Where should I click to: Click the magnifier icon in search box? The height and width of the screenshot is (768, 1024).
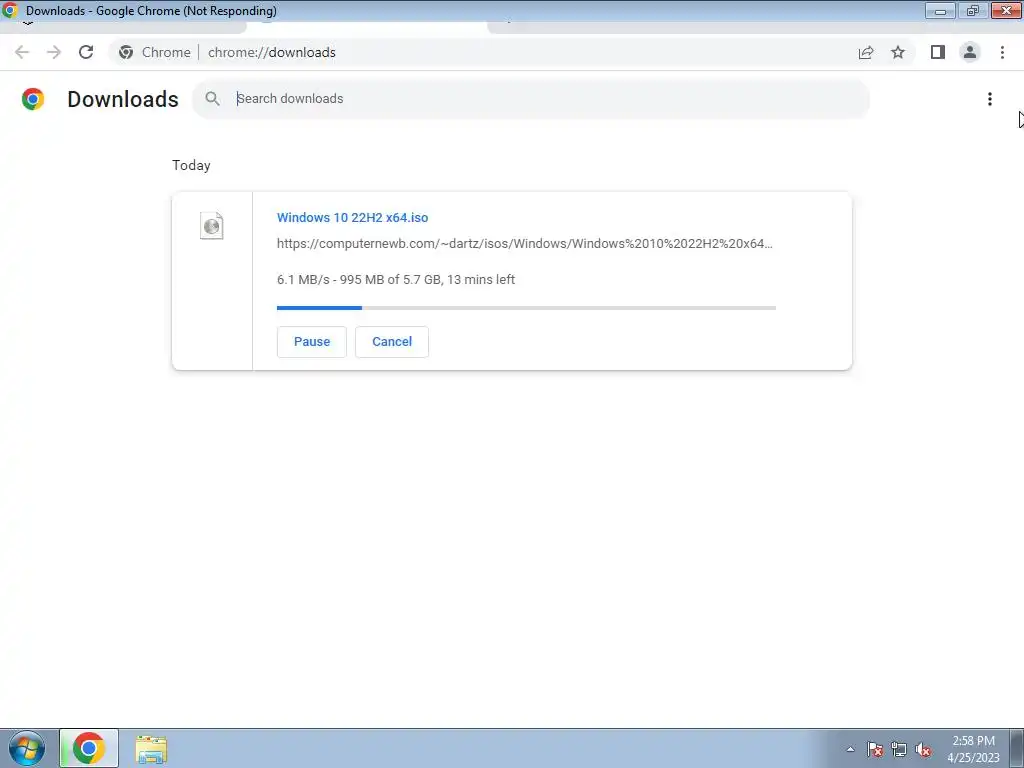click(x=212, y=99)
